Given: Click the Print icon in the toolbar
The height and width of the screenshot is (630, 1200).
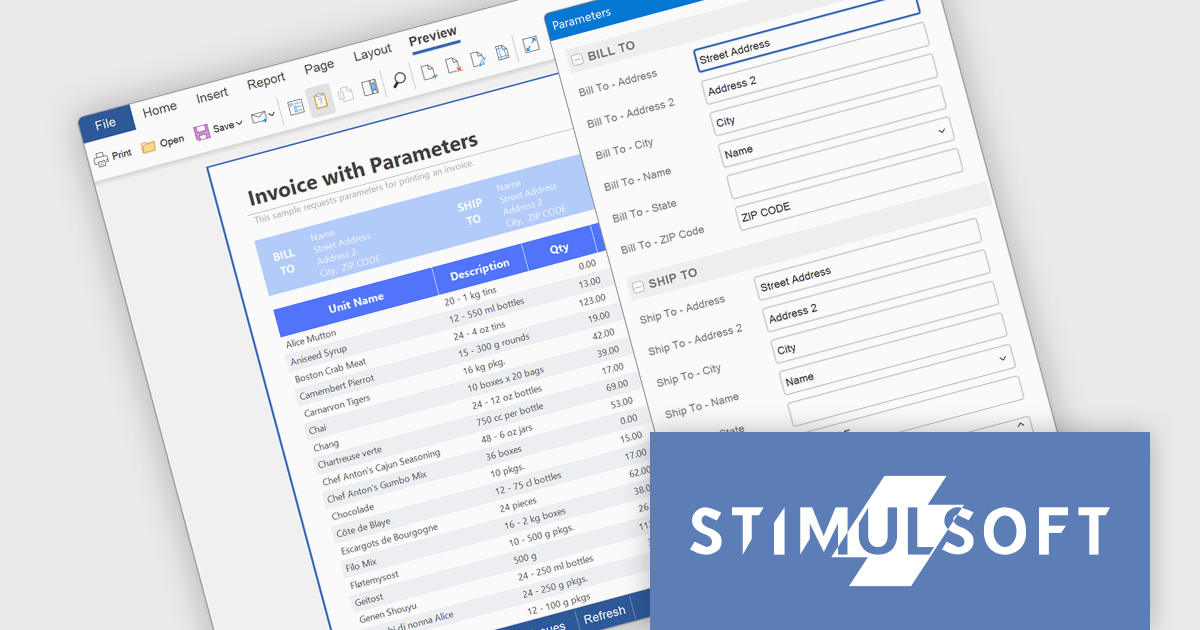Looking at the screenshot, I should [x=102, y=157].
